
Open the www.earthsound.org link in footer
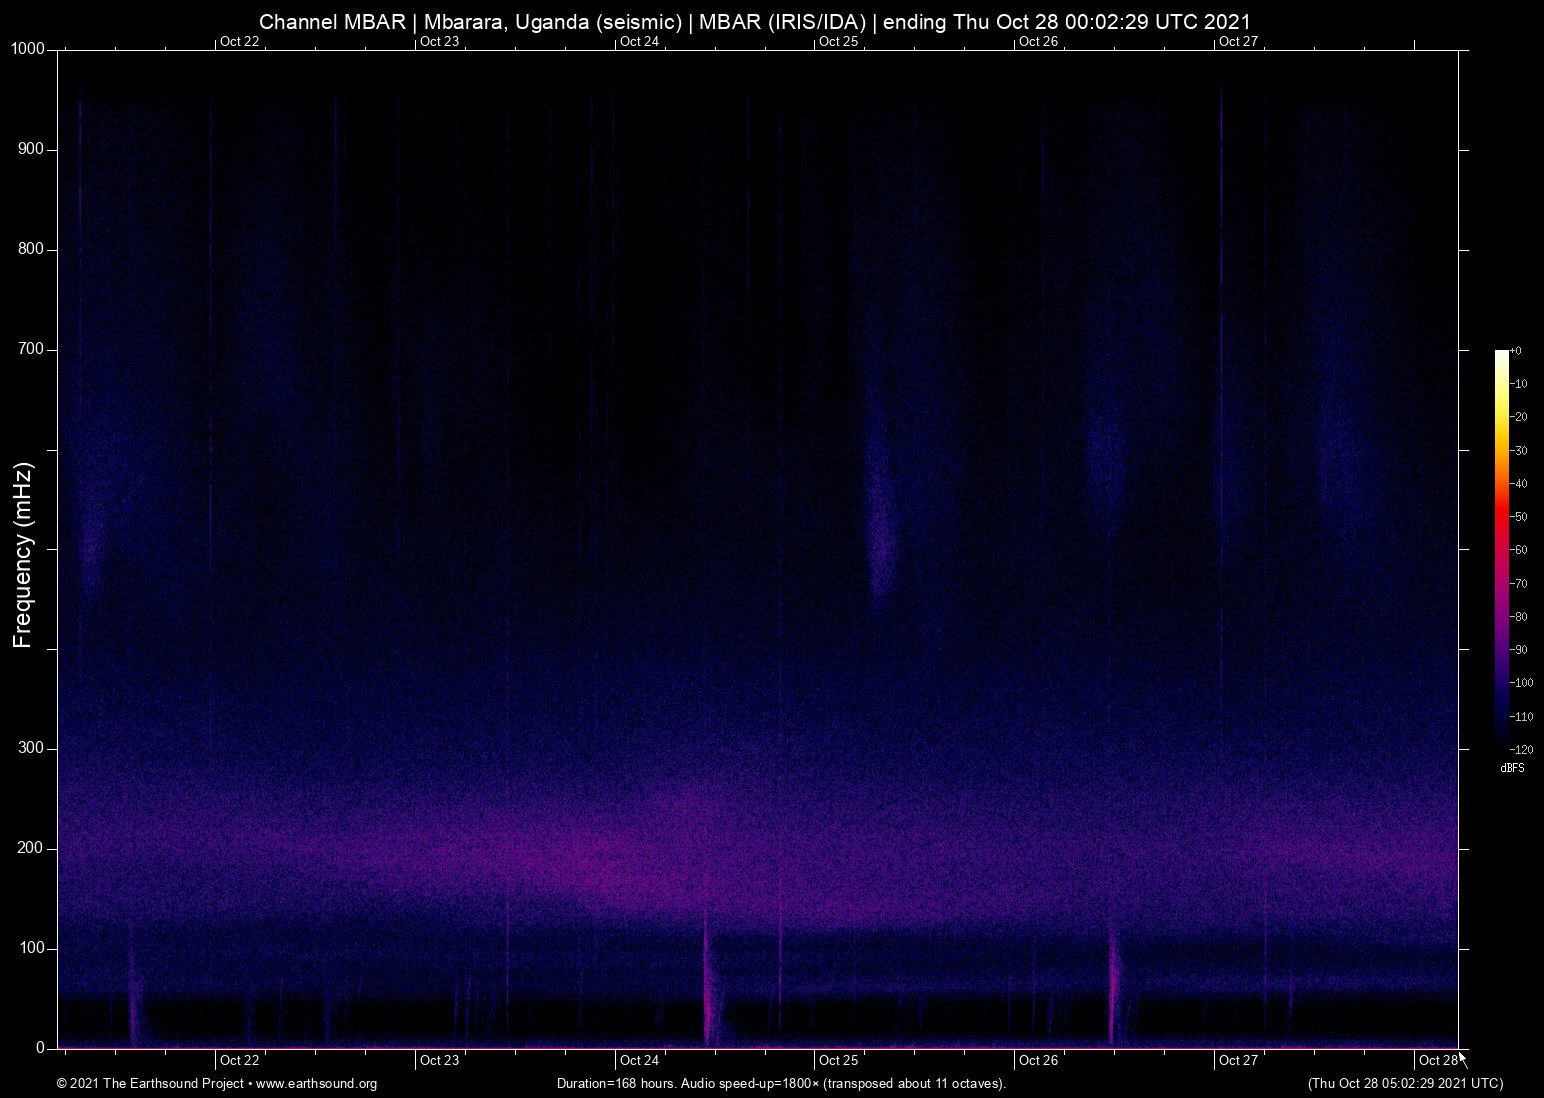click(x=316, y=1083)
